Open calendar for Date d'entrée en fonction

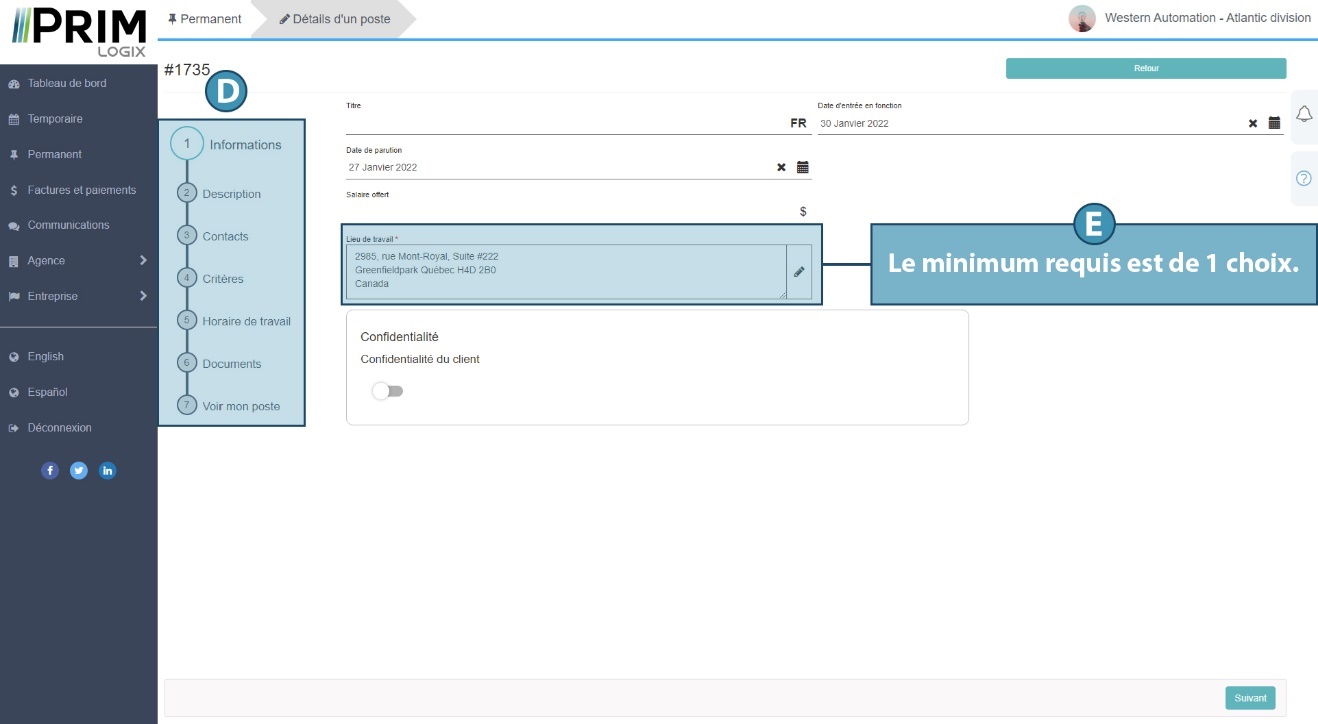1274,123
